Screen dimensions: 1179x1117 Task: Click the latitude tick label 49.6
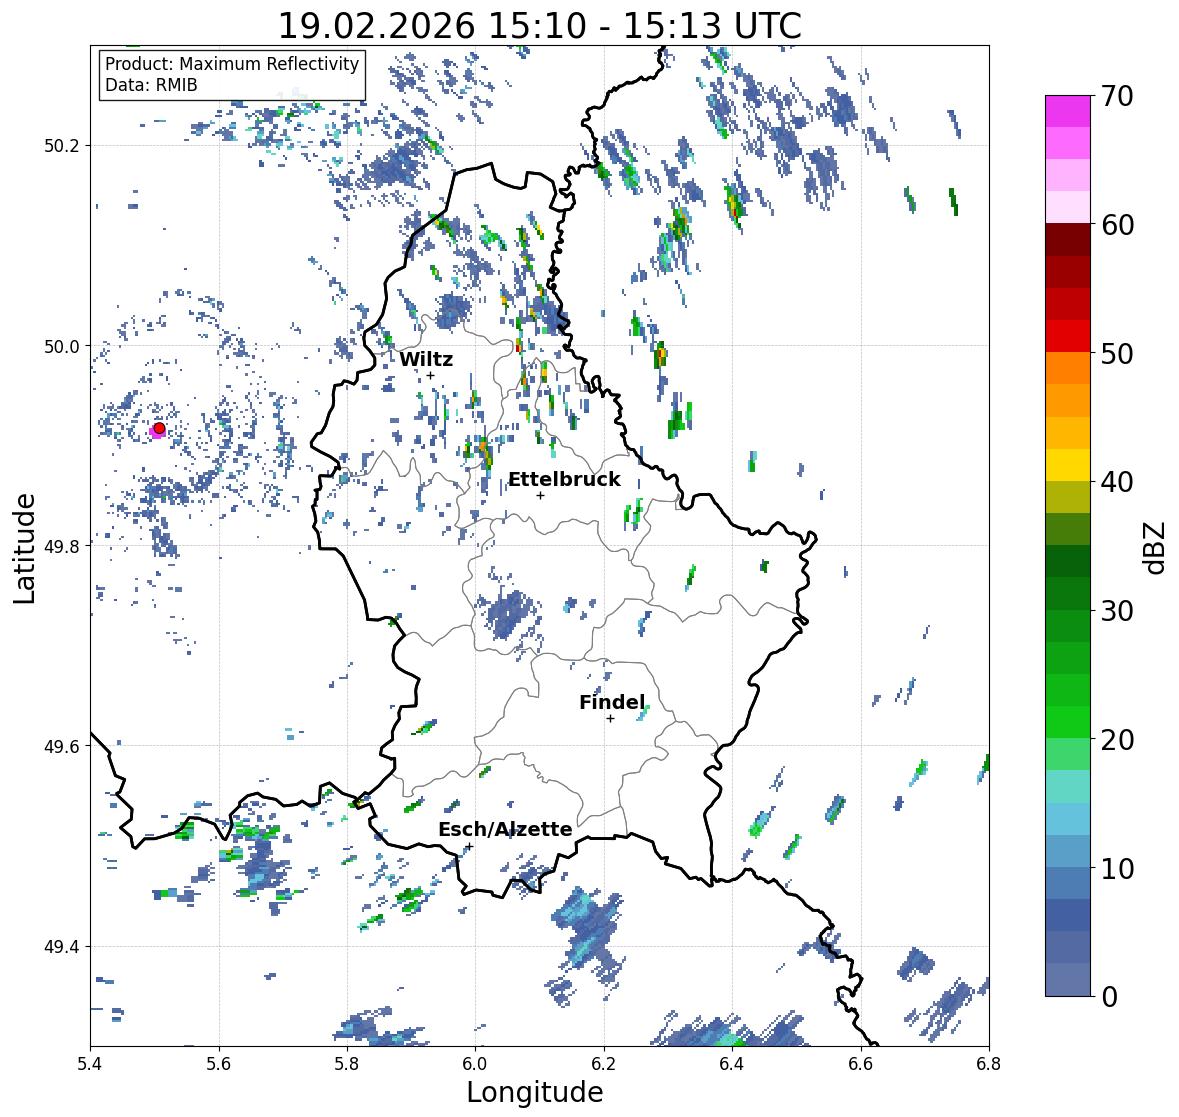point(62,746)
